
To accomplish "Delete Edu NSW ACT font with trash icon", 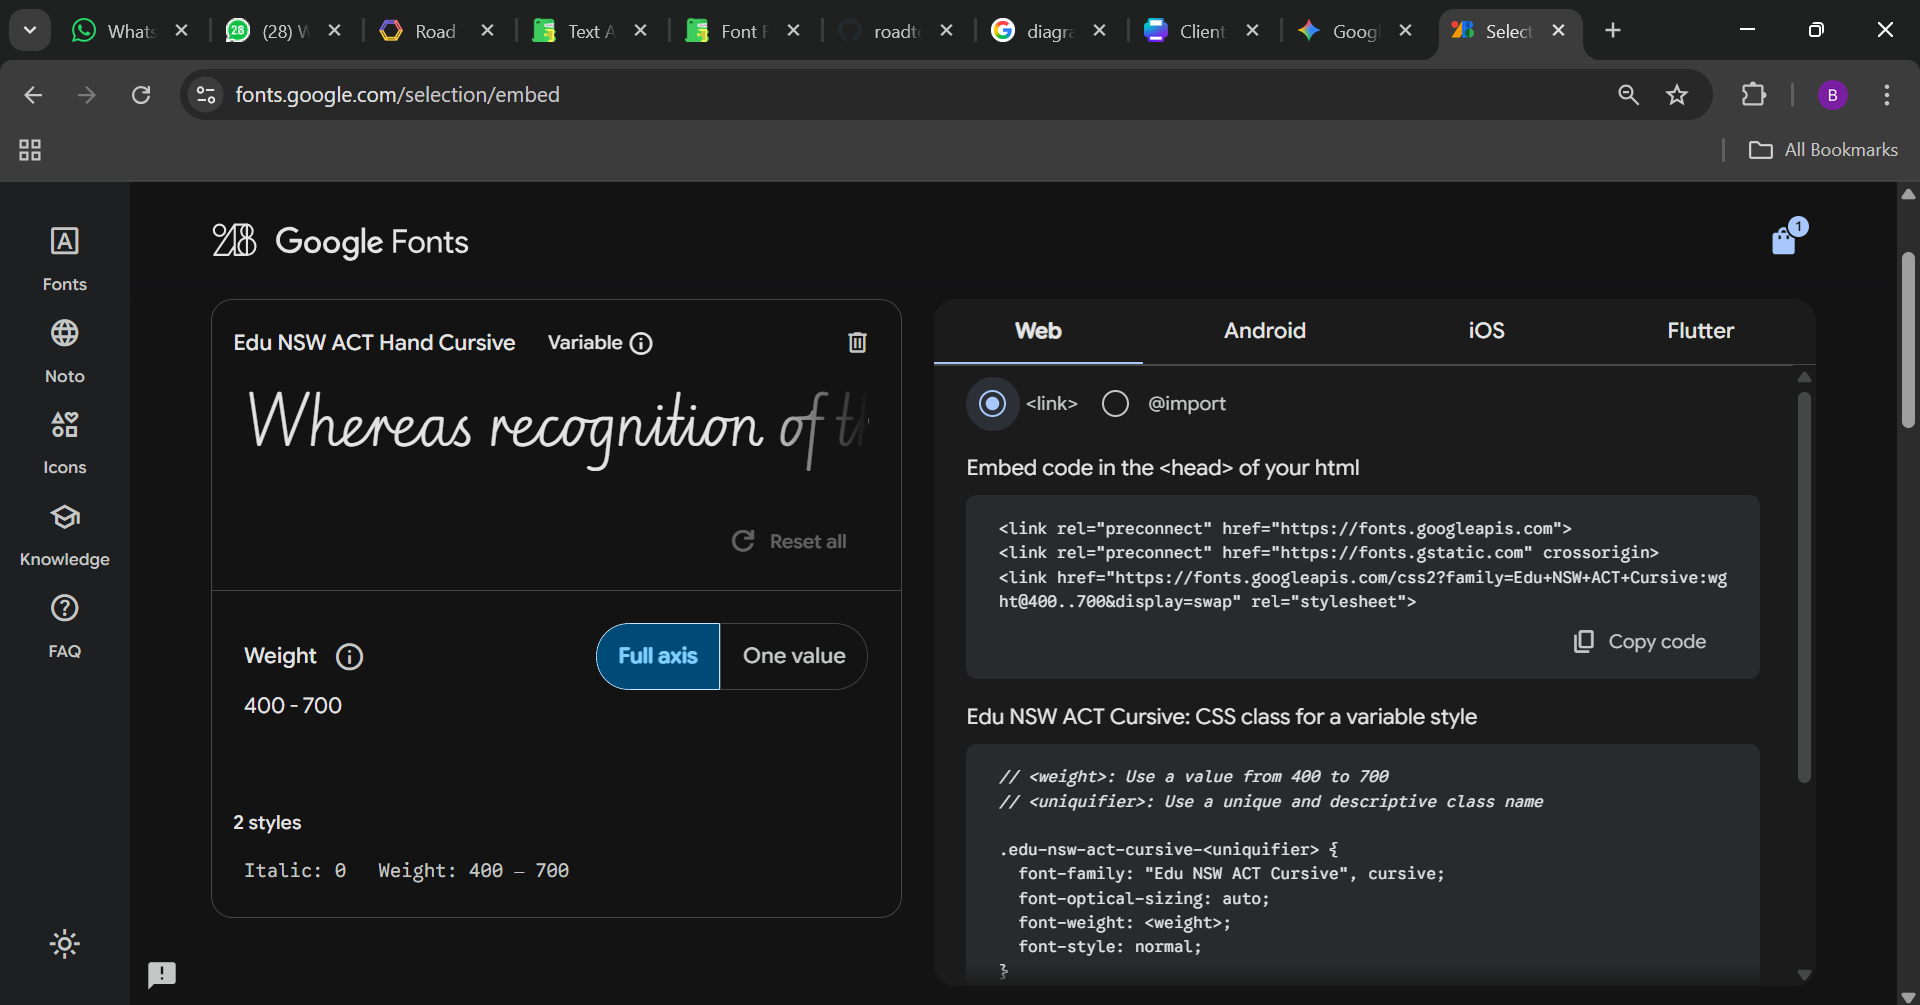I will [x=857, y=343].
